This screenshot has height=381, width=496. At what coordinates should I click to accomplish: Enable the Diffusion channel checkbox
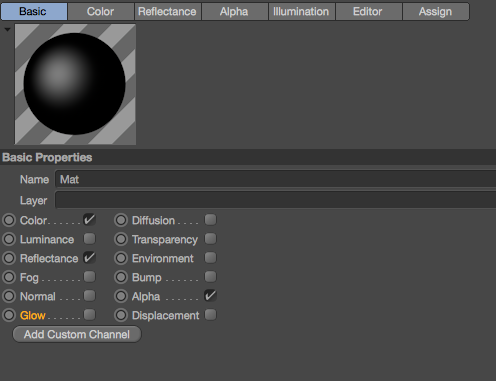pos(210,220)
